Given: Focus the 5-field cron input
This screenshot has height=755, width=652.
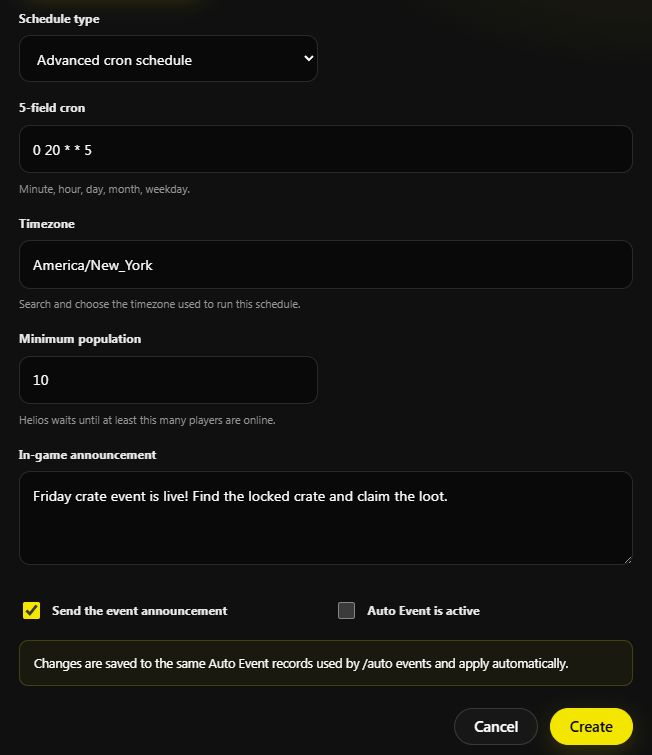Looking at the screenshot, I should pyautogui.click(x=326, y=149).
